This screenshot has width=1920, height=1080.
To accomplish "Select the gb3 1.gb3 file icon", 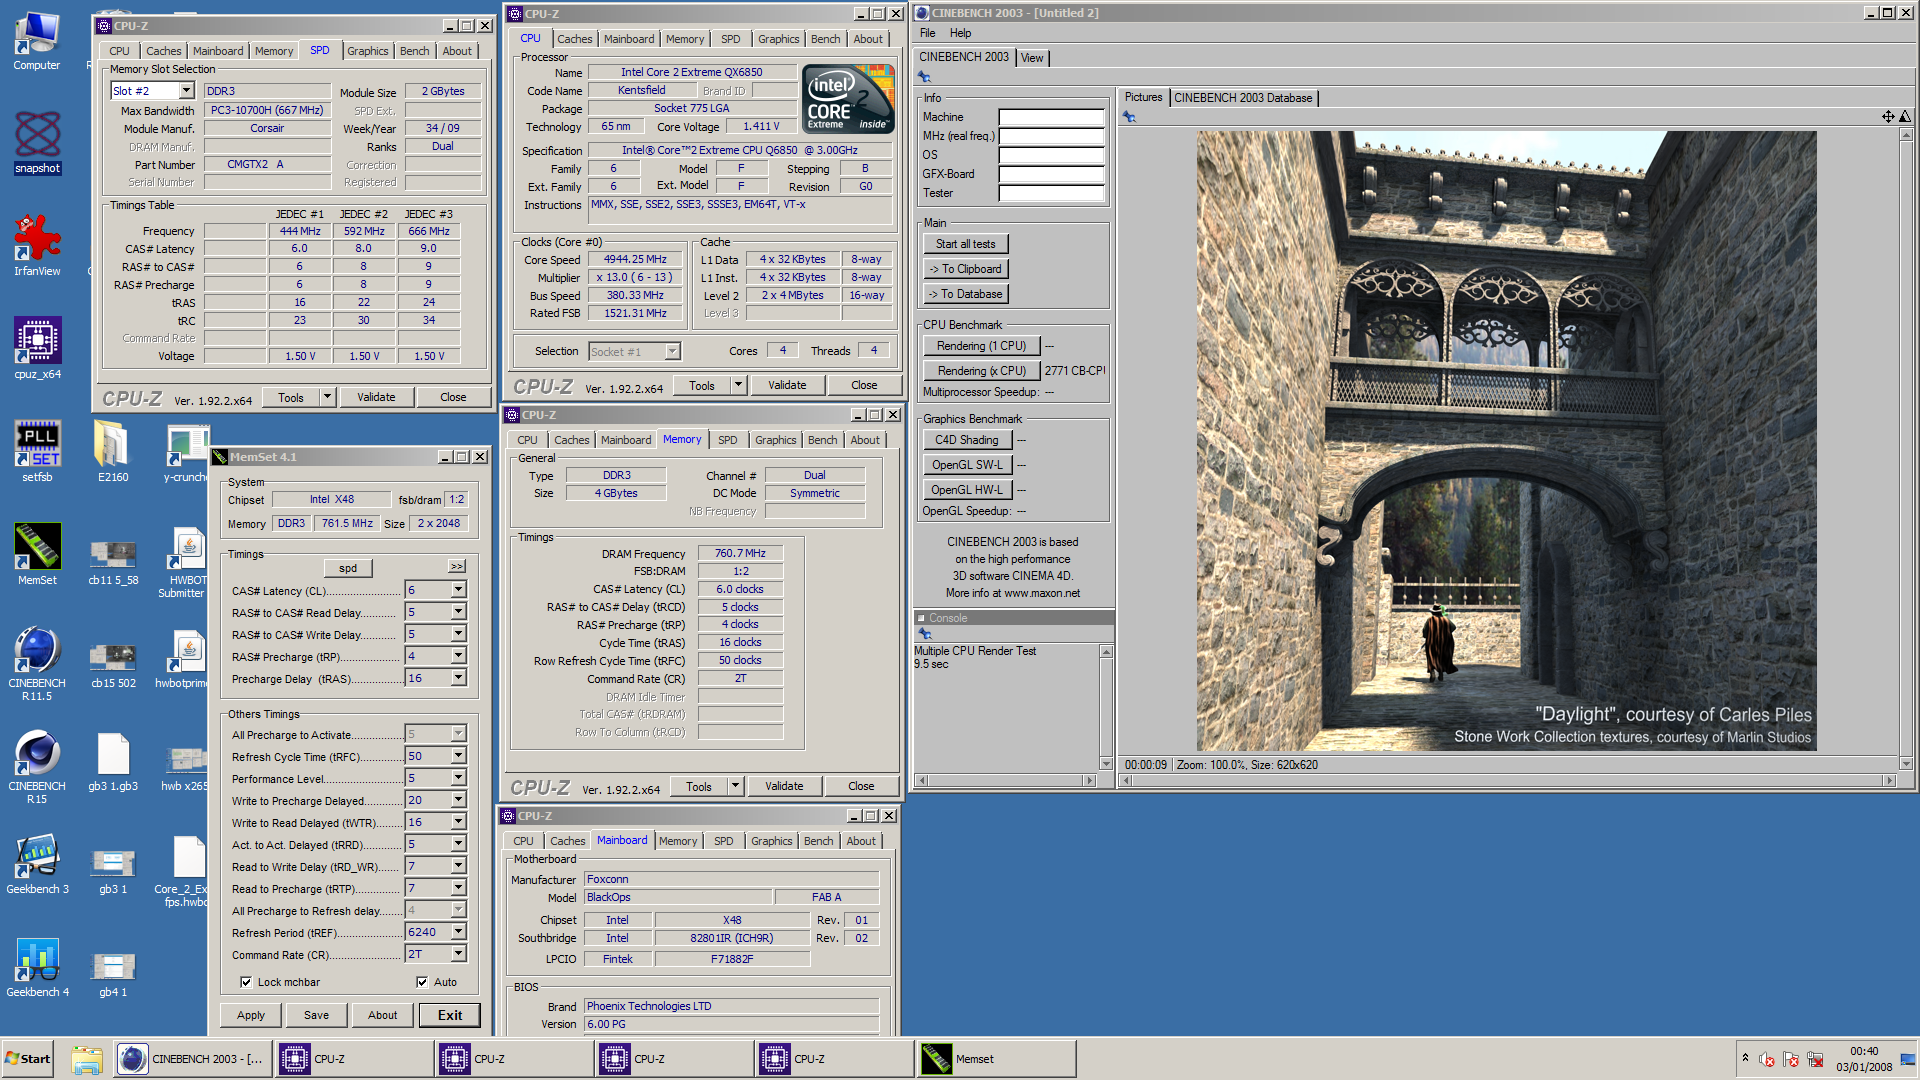I will [113, 762].
